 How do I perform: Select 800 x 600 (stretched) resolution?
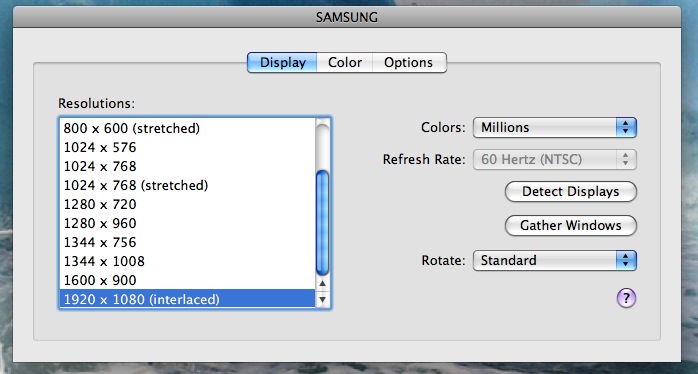pos(187,128)
